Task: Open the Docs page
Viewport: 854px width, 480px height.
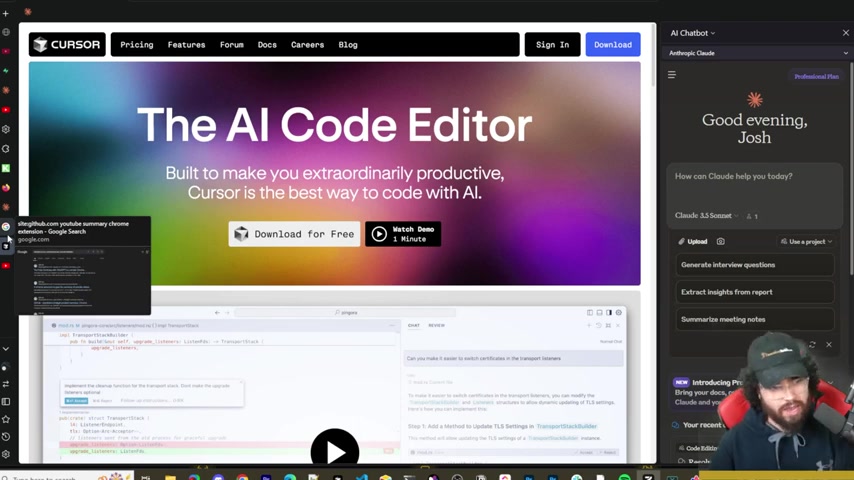Action: [x=267, y=45]
